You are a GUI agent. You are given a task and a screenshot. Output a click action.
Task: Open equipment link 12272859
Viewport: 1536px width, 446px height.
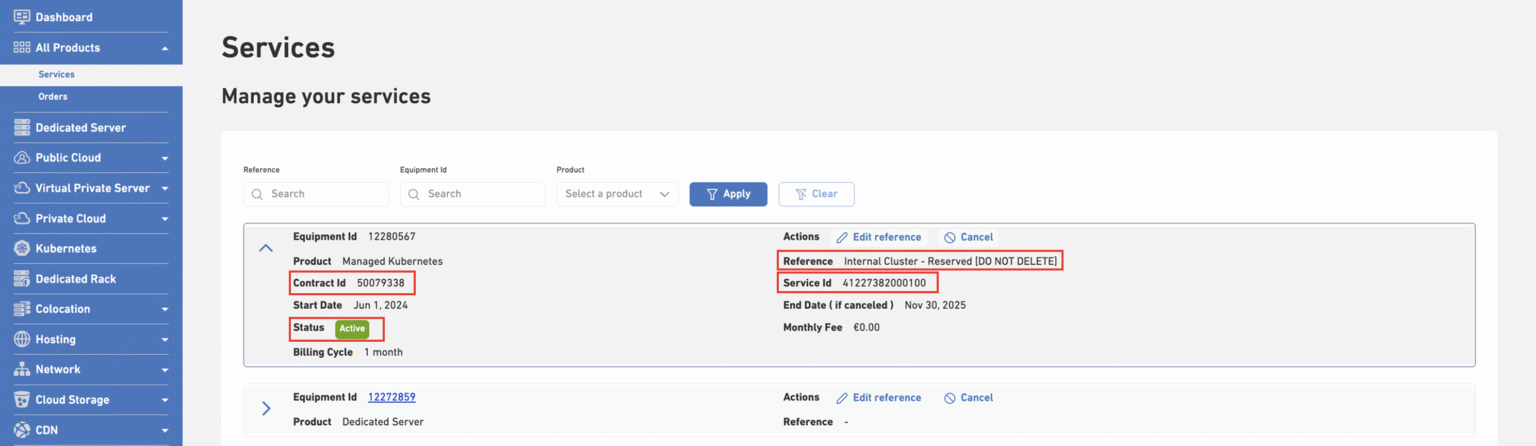click(391, 397)
